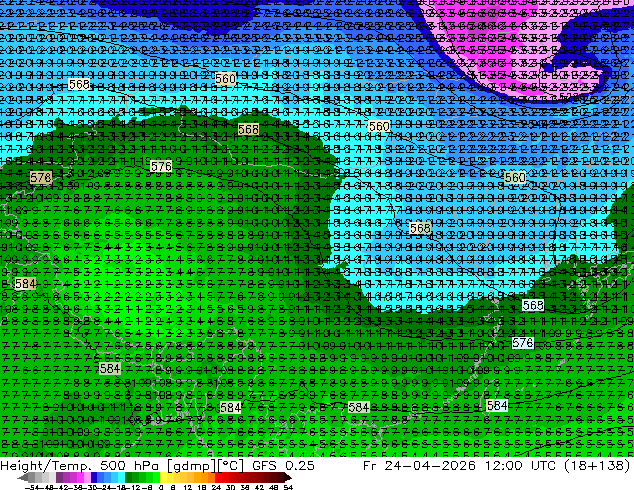Click the bright magenta legend swatch

[80, 477]
